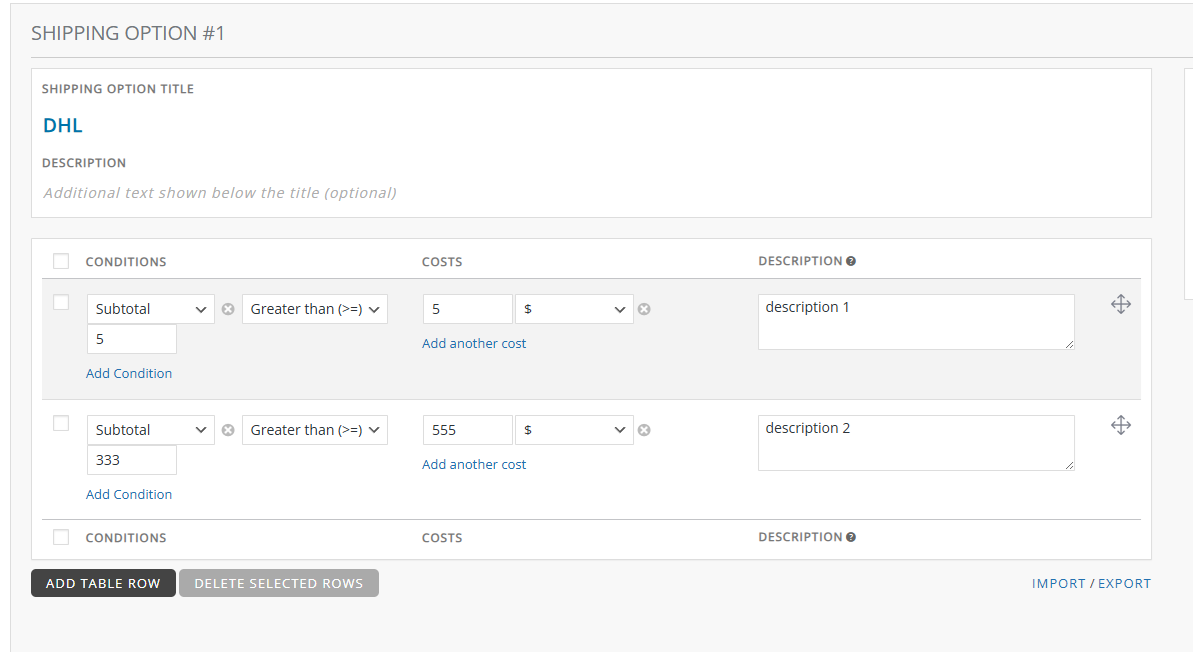Remove the Subtotal condition in first row
1204x652 pixels.
[228, 310]
